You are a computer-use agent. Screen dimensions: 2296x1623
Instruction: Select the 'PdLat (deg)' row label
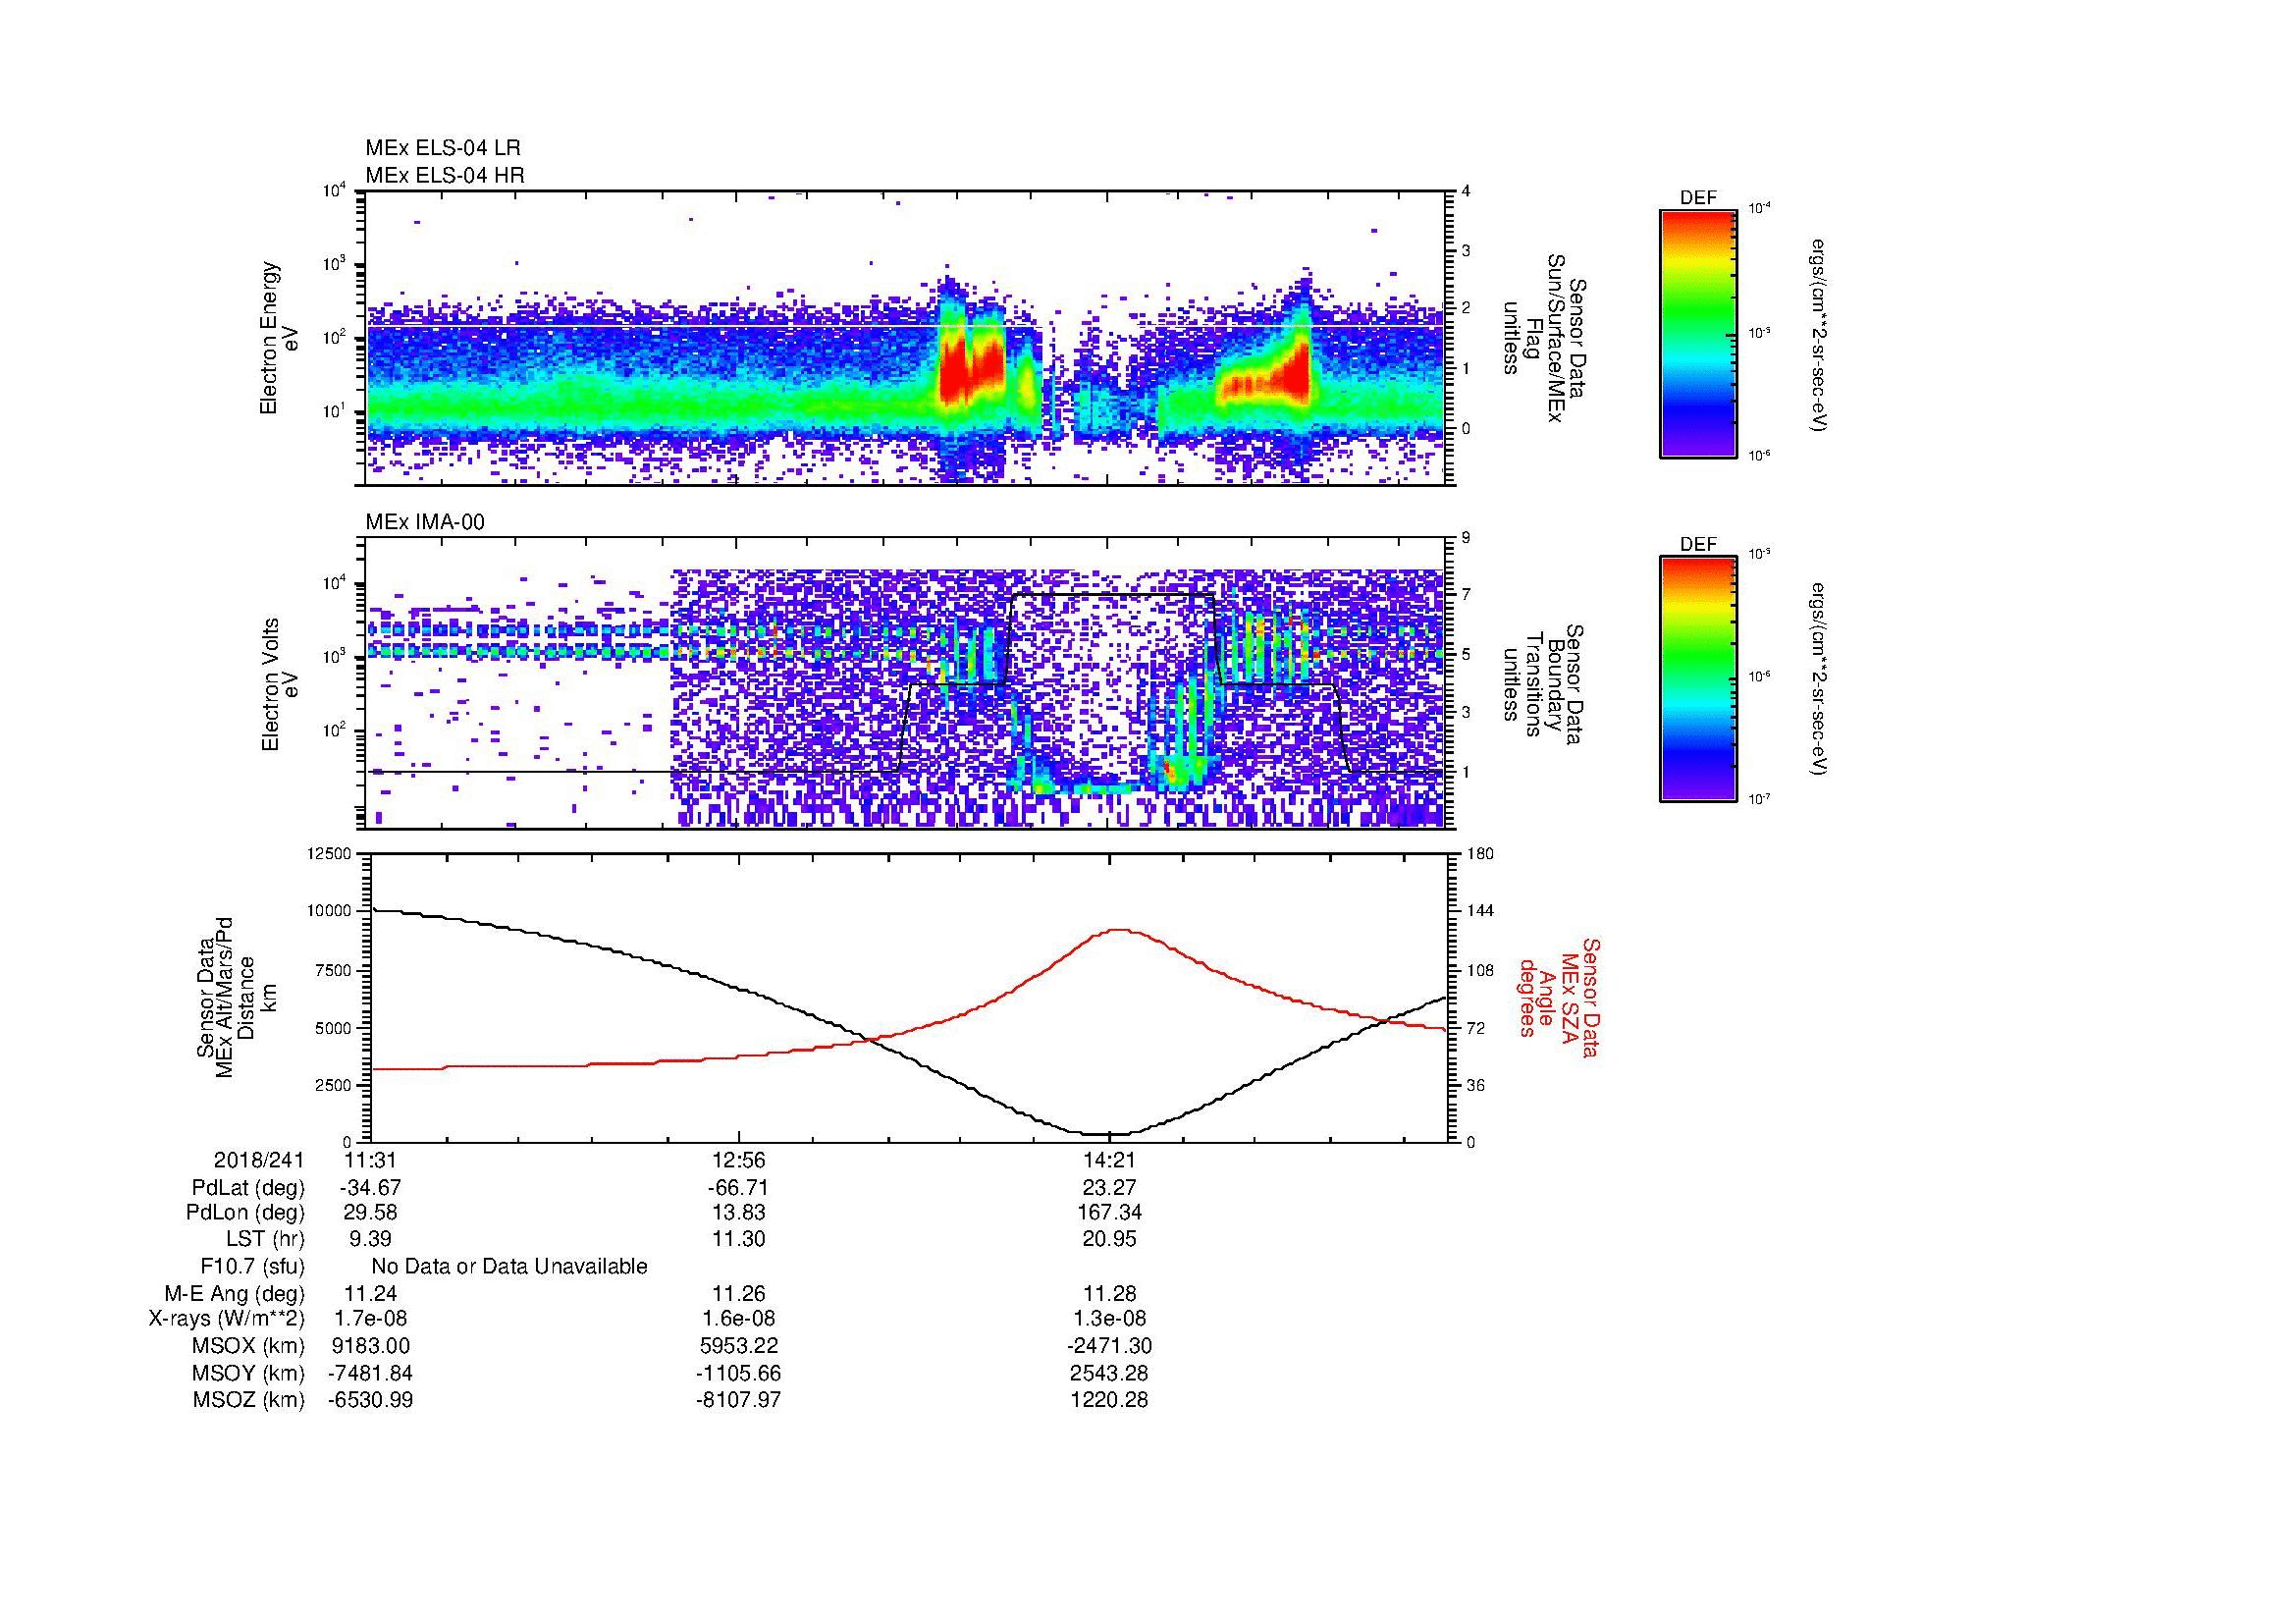pyautogui.click(x=248, y=1188)
